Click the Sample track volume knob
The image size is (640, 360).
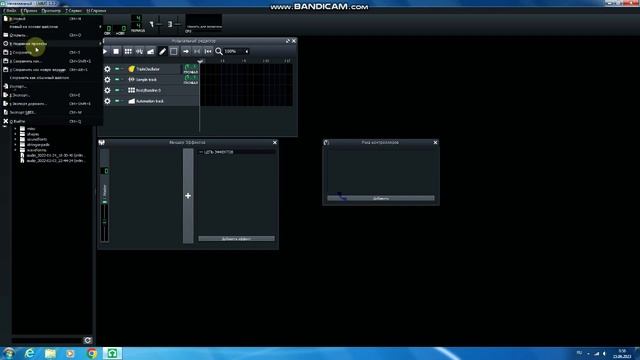(x=187, y=78)
